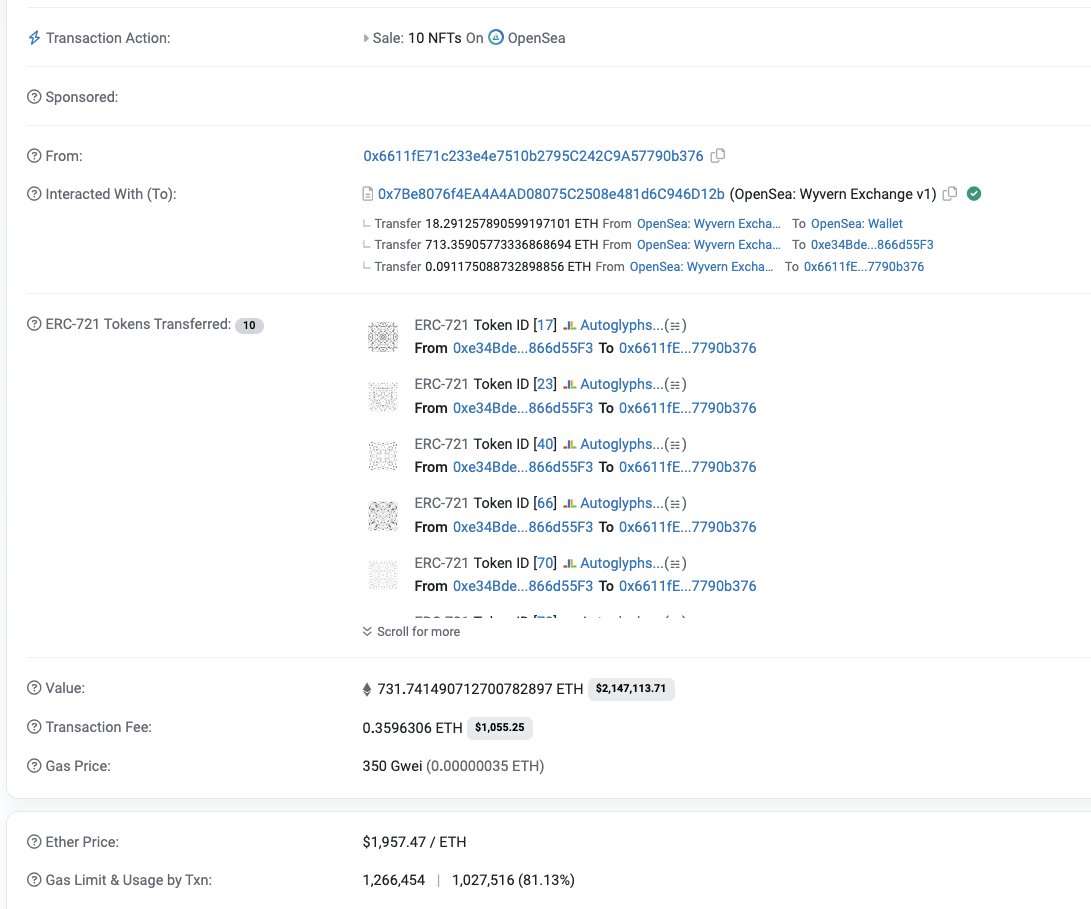Open OpenSea: Wyvern Excha... in 18.29 ETH transfer
Viewport: 1091px width, 909px height.
point(708,223)
